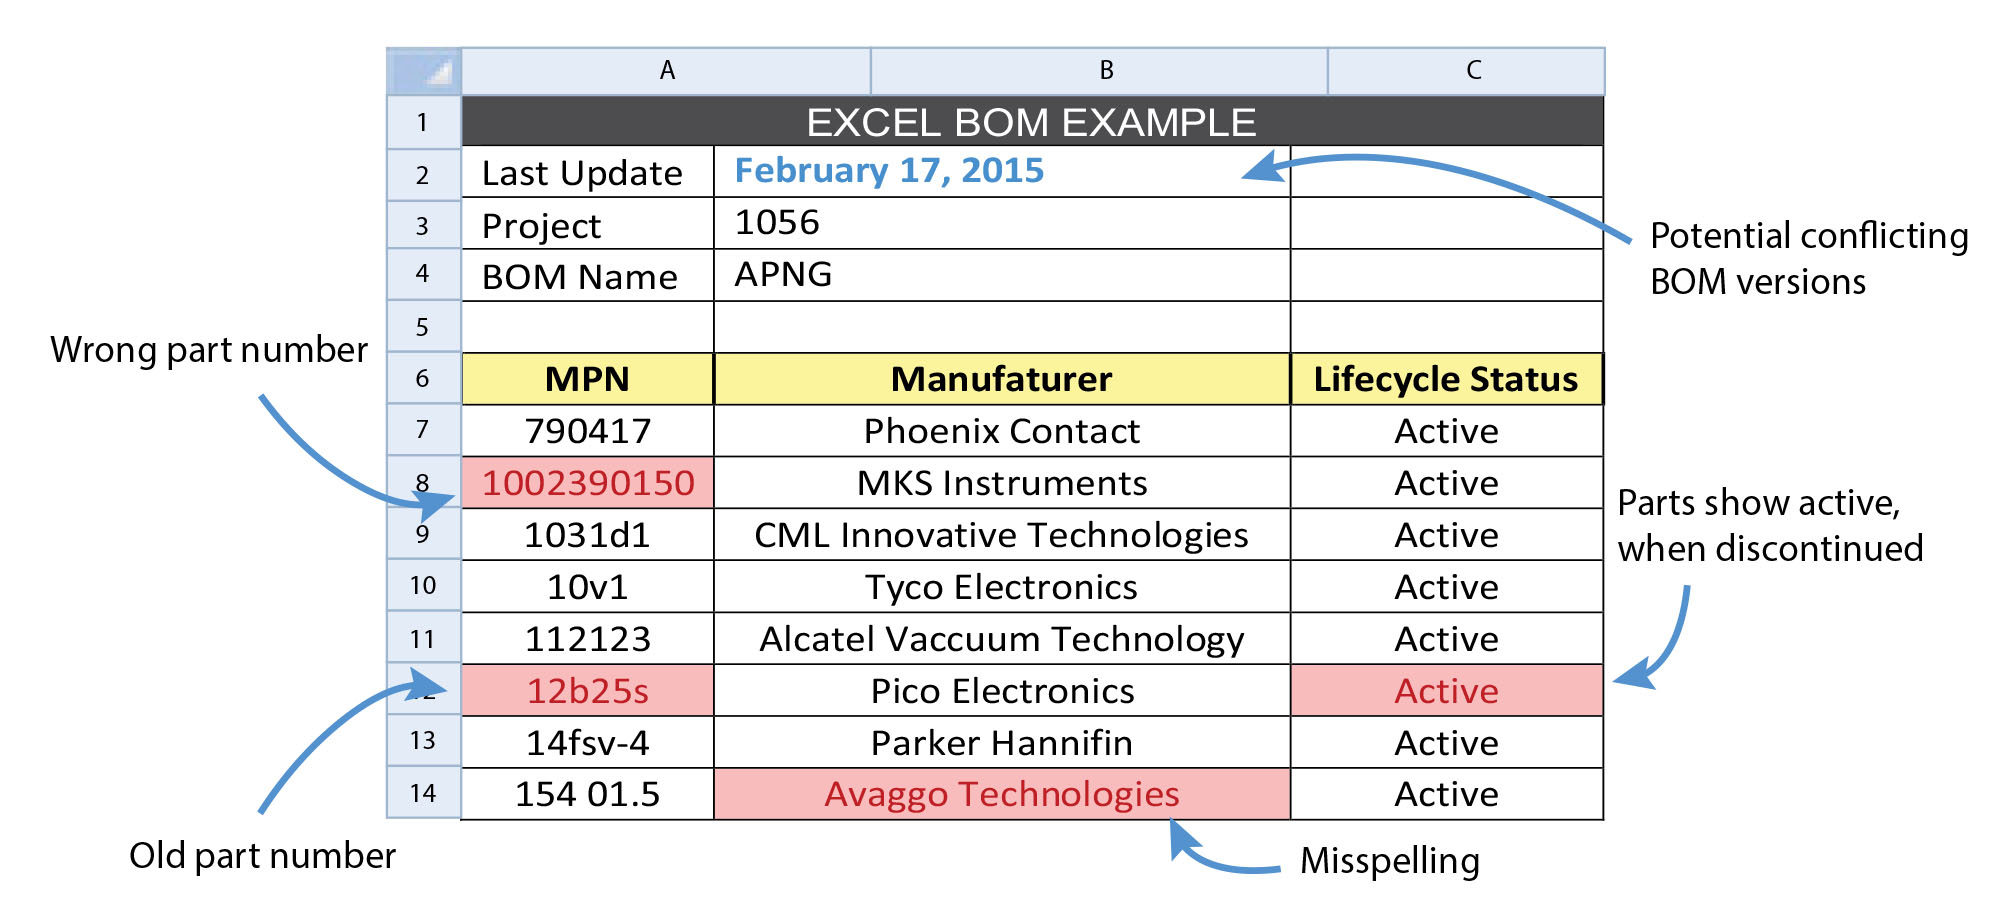This screenshot has width=2014, height=906.
Task: Select MPN cell 154 01.5
Action: pos(588,794)
